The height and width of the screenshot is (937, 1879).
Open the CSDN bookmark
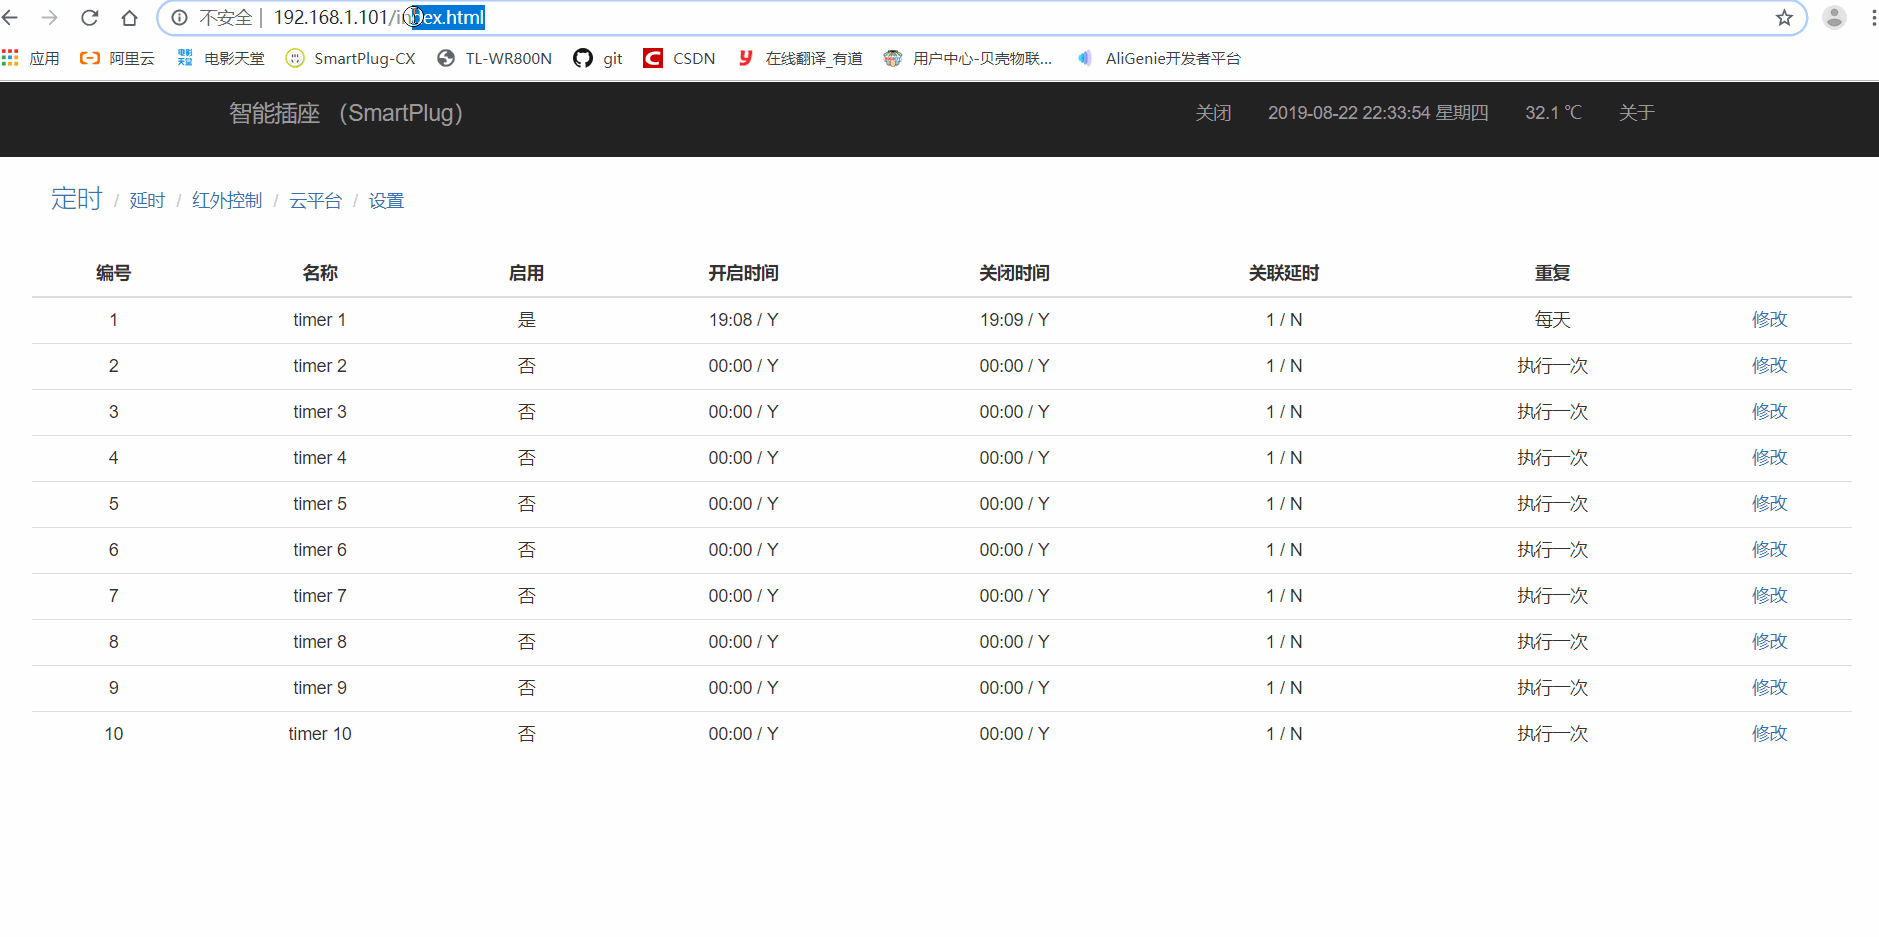coord(680,58)
